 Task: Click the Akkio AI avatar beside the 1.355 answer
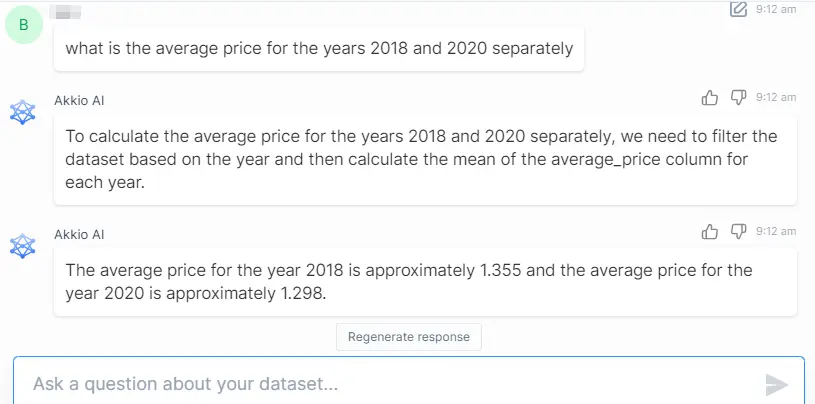[x=23, y=246]
